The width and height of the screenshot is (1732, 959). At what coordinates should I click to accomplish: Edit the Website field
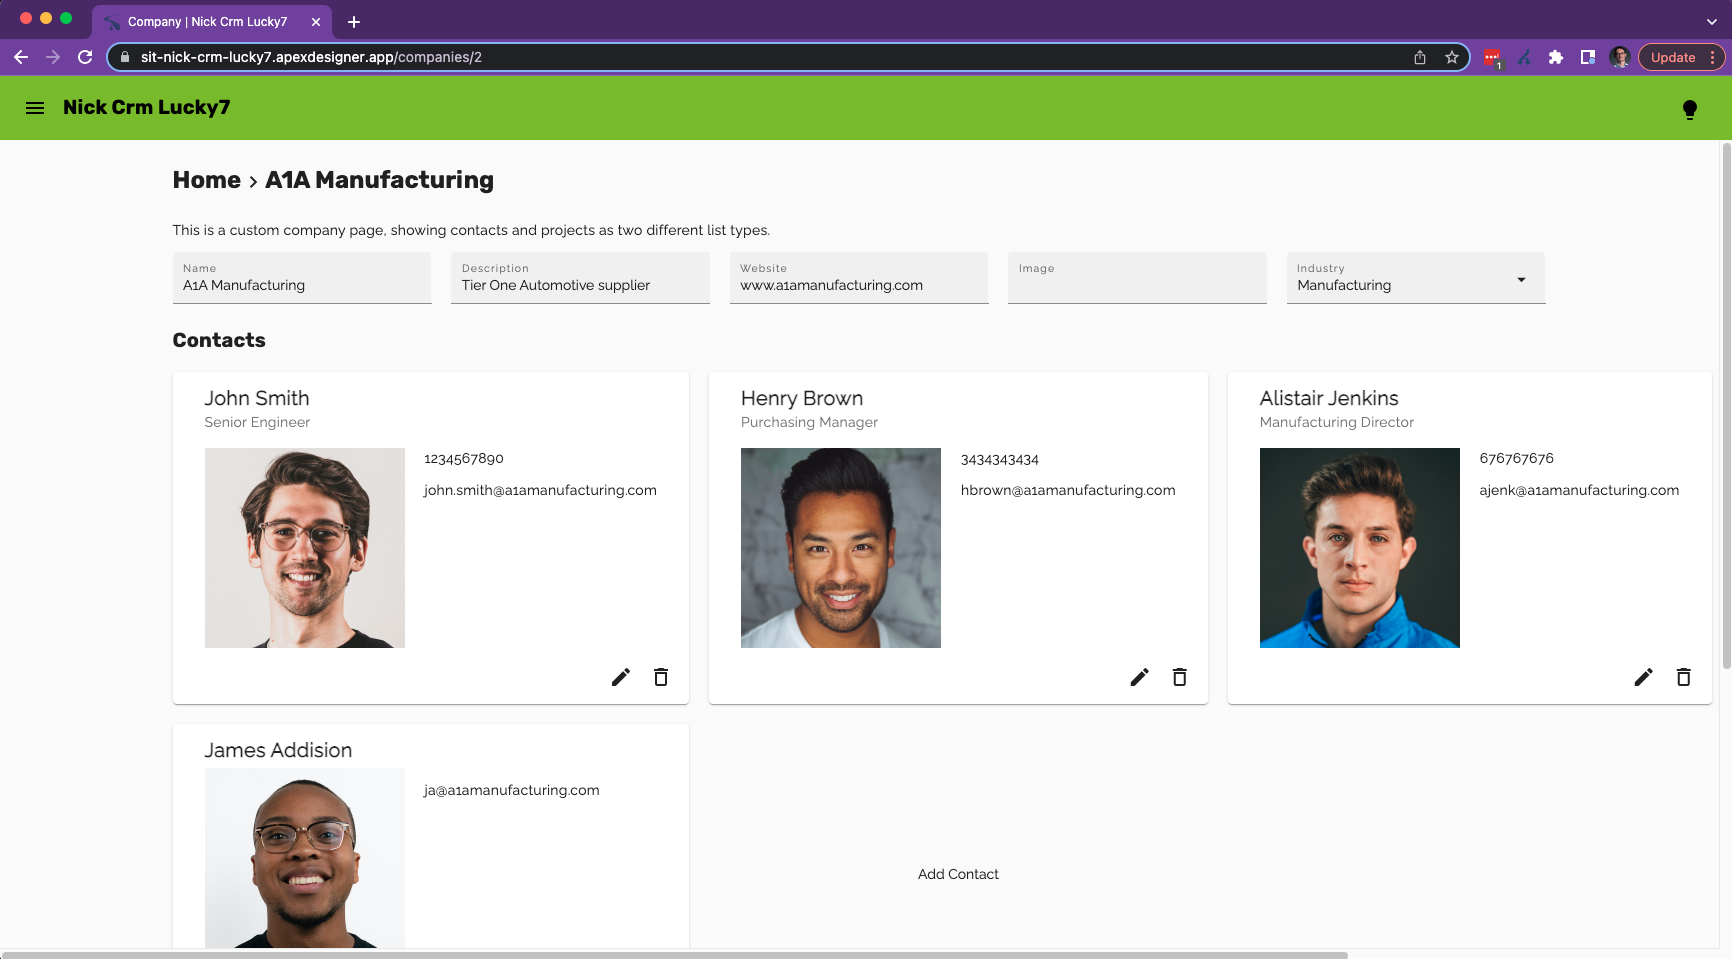click(x=859, y=278)
